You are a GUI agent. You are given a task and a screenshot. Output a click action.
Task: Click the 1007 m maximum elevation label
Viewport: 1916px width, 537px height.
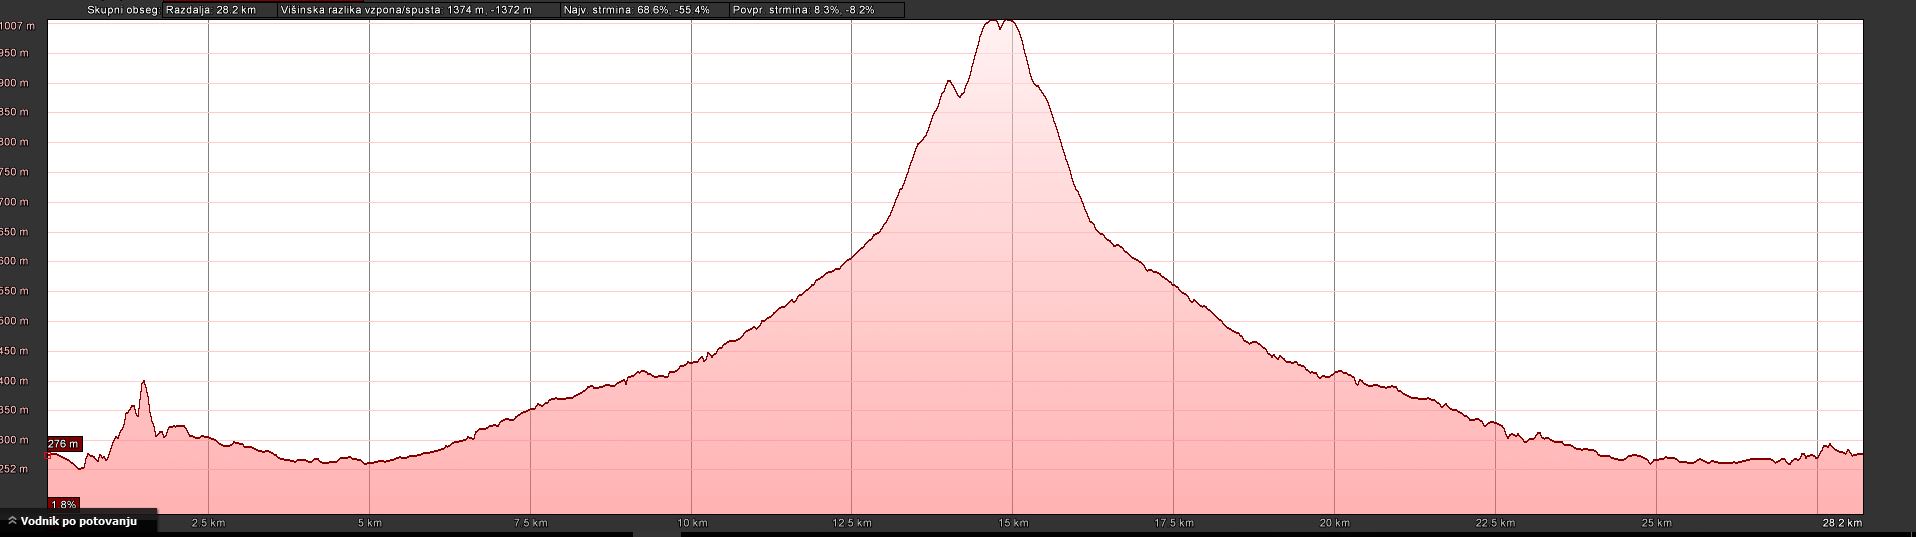point(17,25)
